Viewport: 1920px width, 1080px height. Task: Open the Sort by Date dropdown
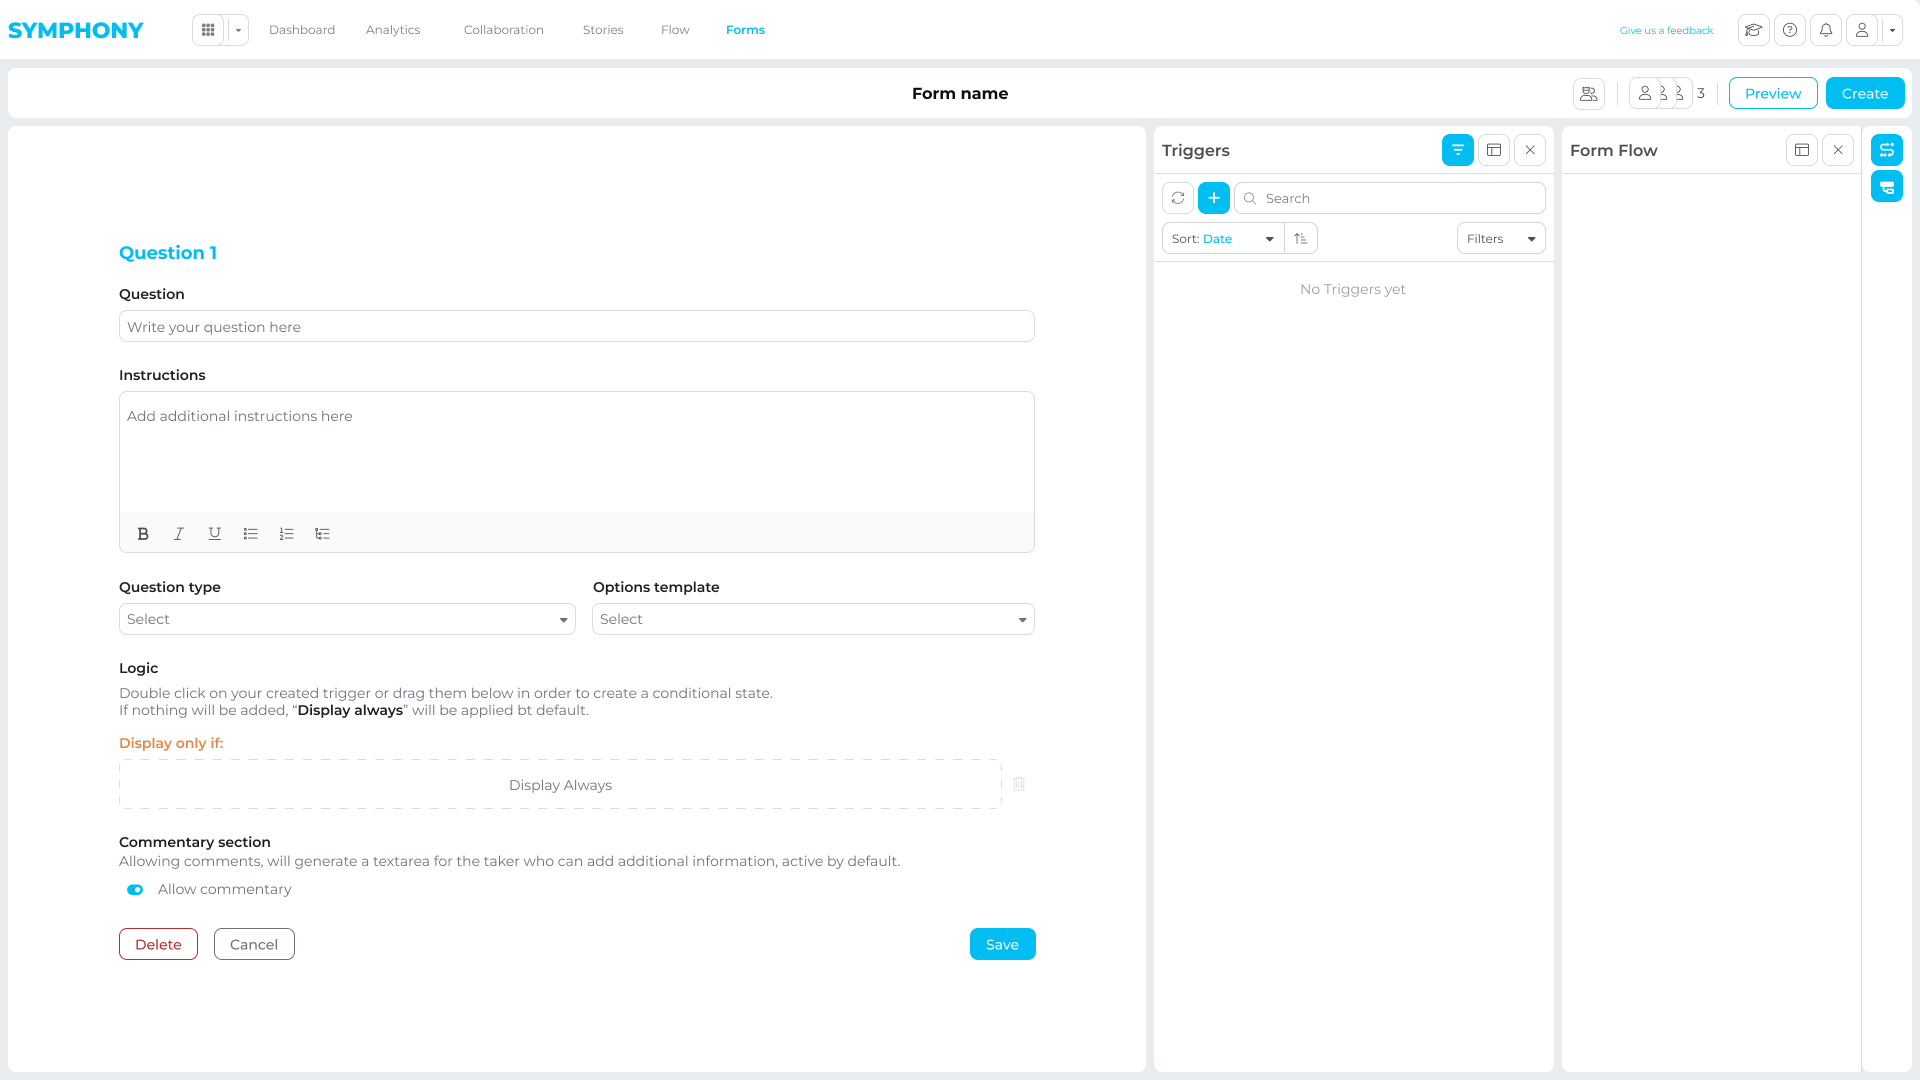1223,238
